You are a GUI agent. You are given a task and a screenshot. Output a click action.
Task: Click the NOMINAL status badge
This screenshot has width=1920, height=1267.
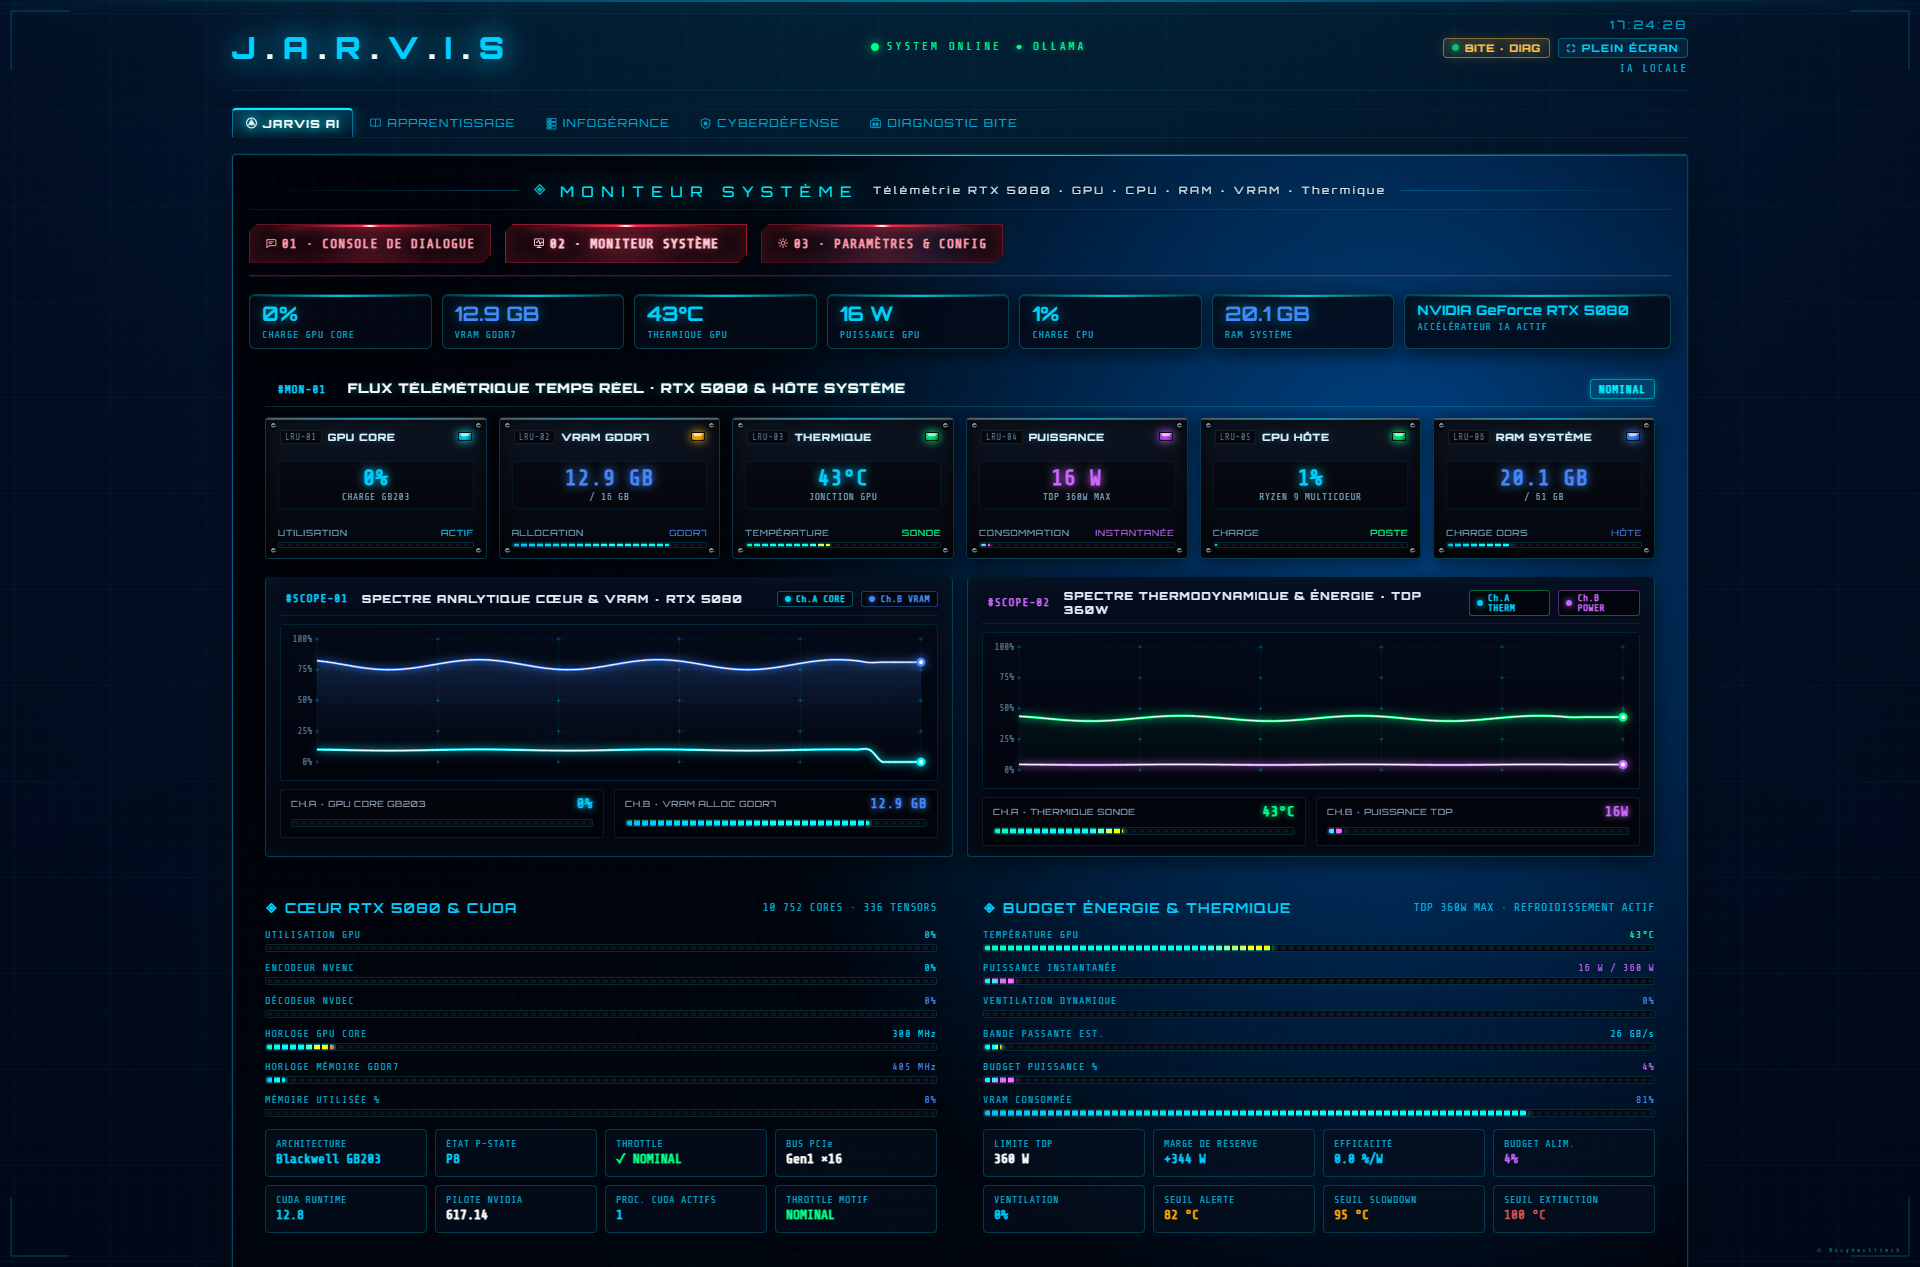(x=1621, y=389)
